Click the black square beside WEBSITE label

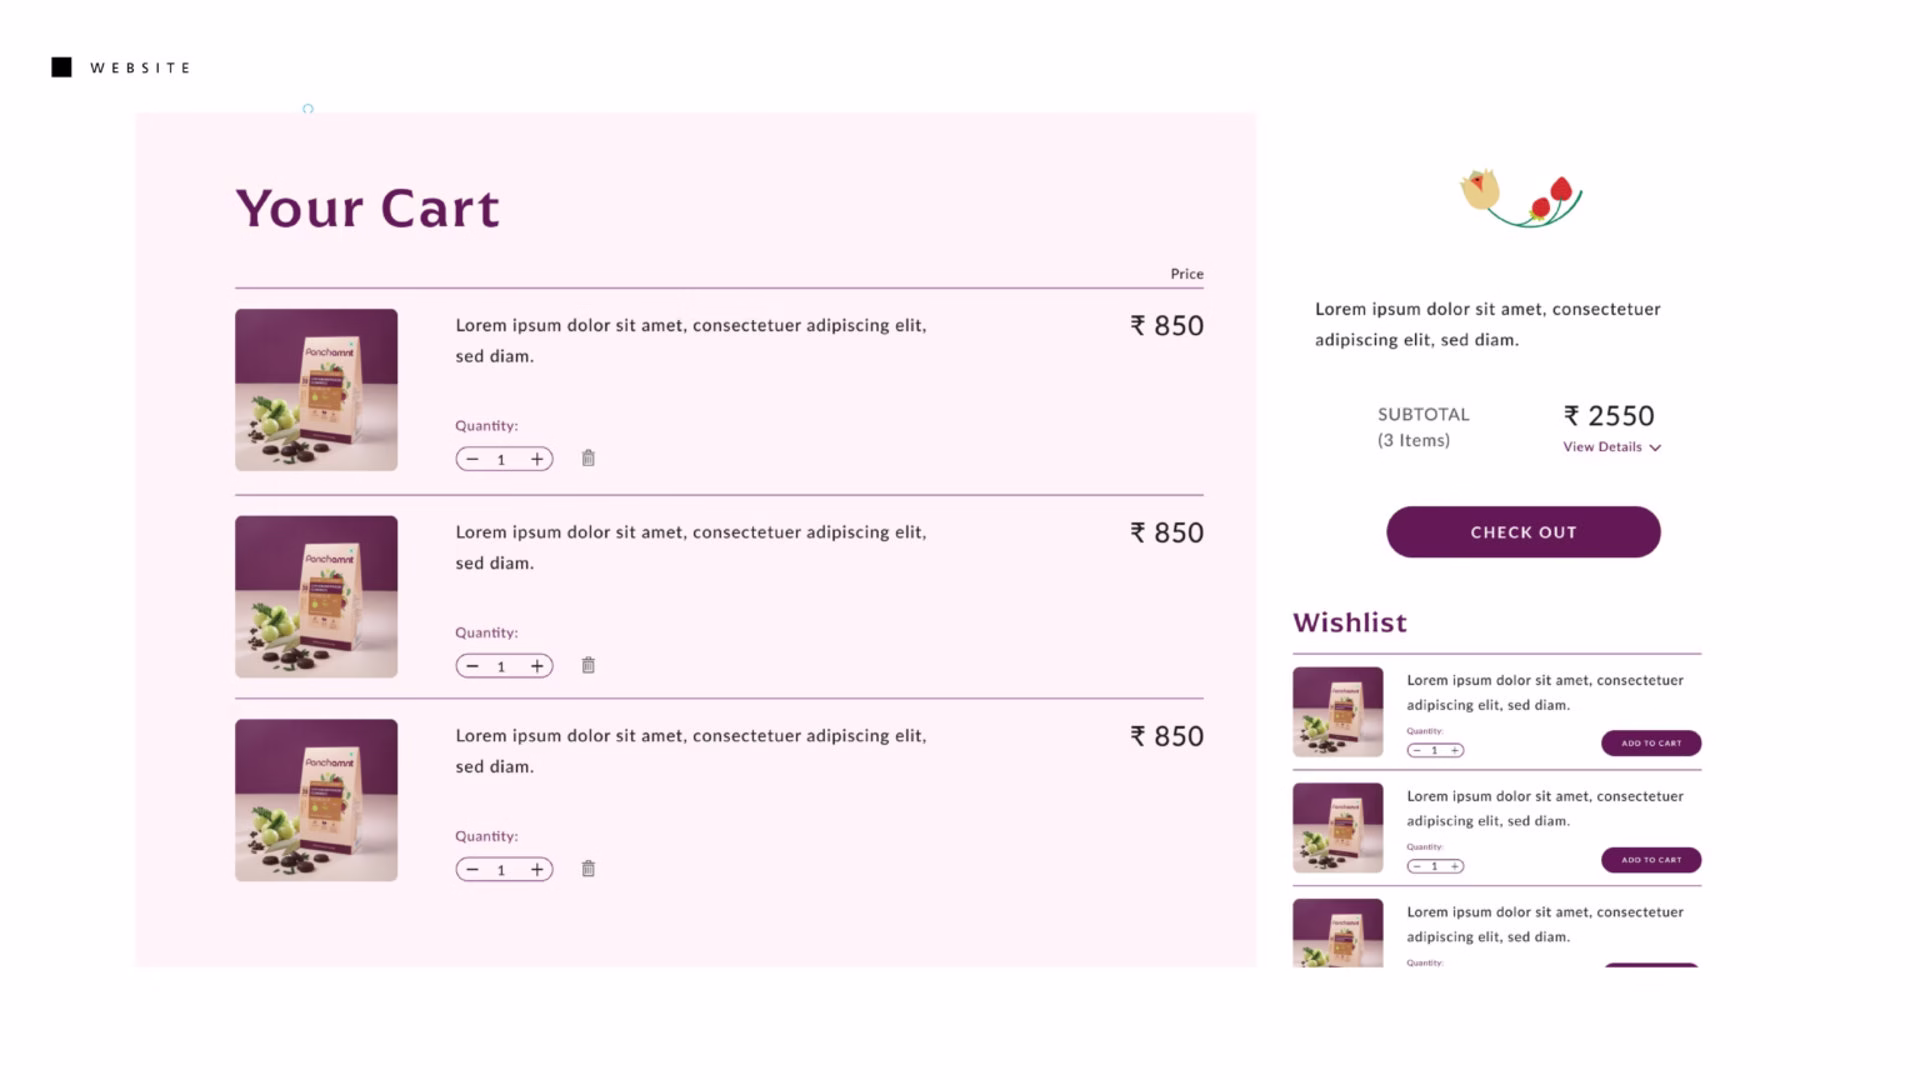click(62, 67)
